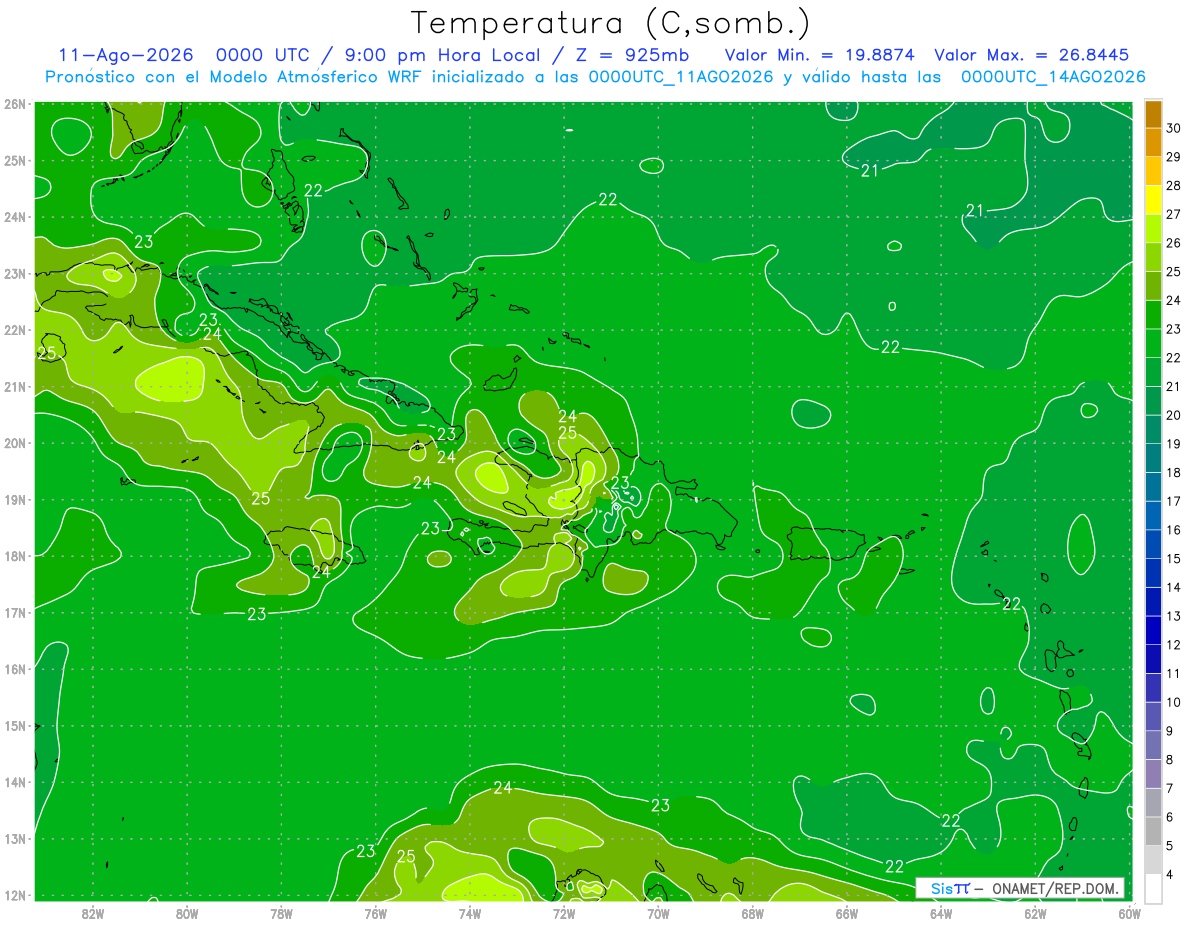Click the 76W longitude axis label

[375, 913]
